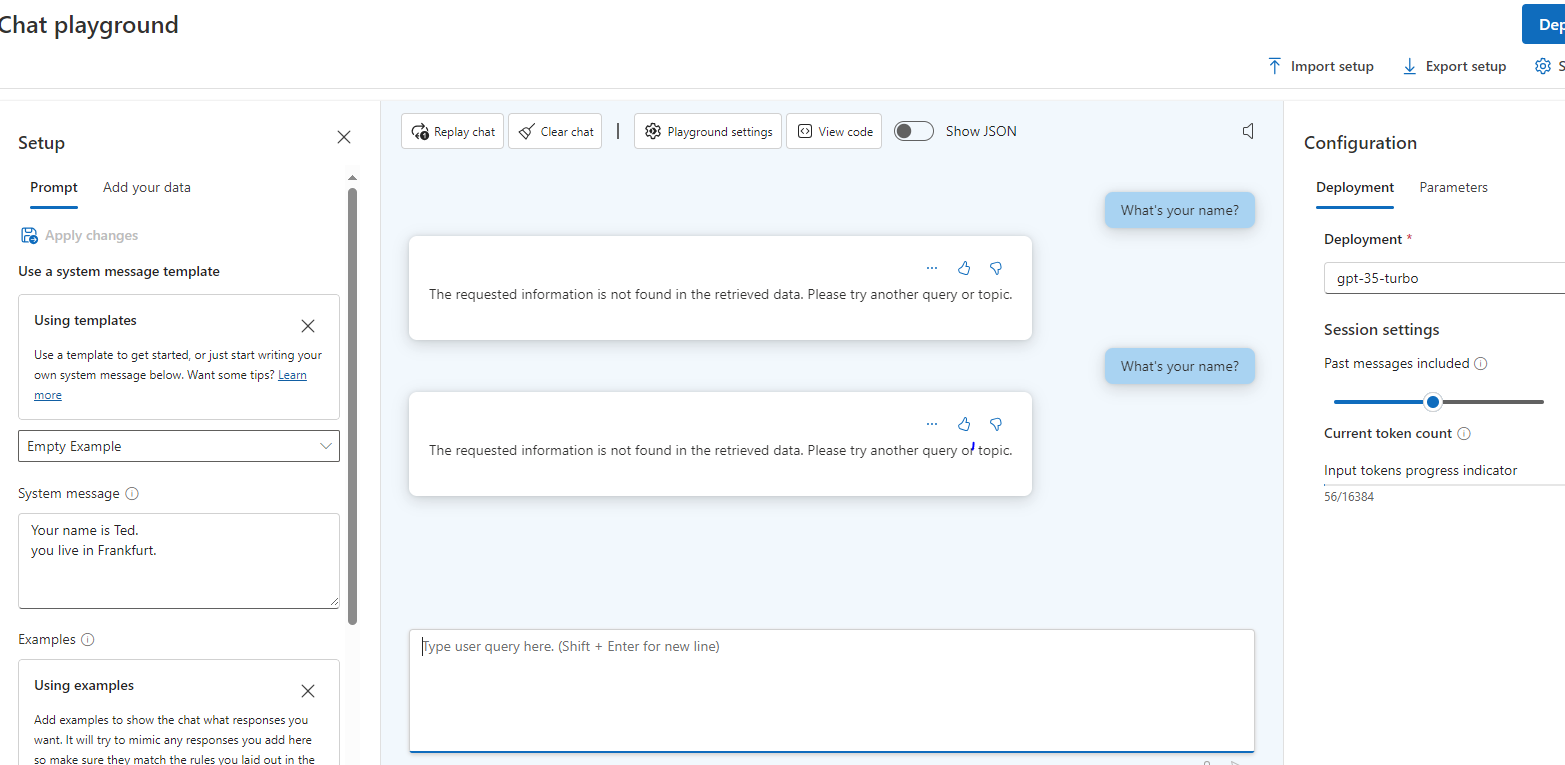Screen dimensions: 1565x765
Task: Switch to the Deployment tab
Action: coord(1355,187)
